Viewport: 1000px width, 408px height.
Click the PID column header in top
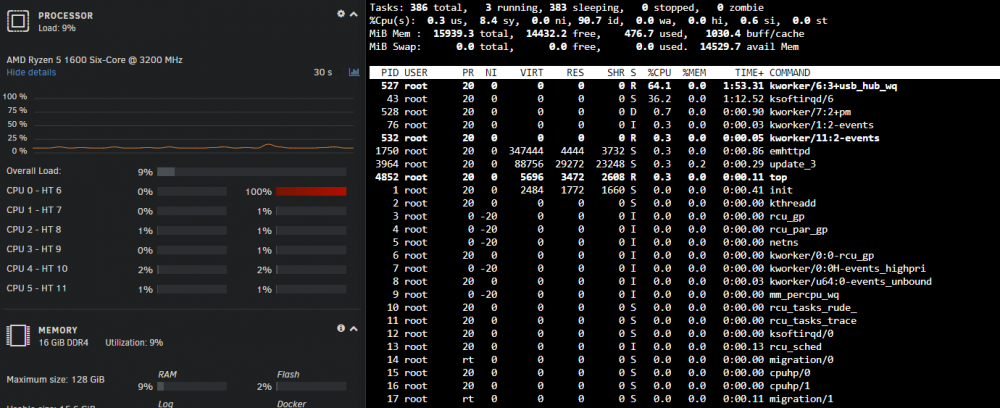388,73
